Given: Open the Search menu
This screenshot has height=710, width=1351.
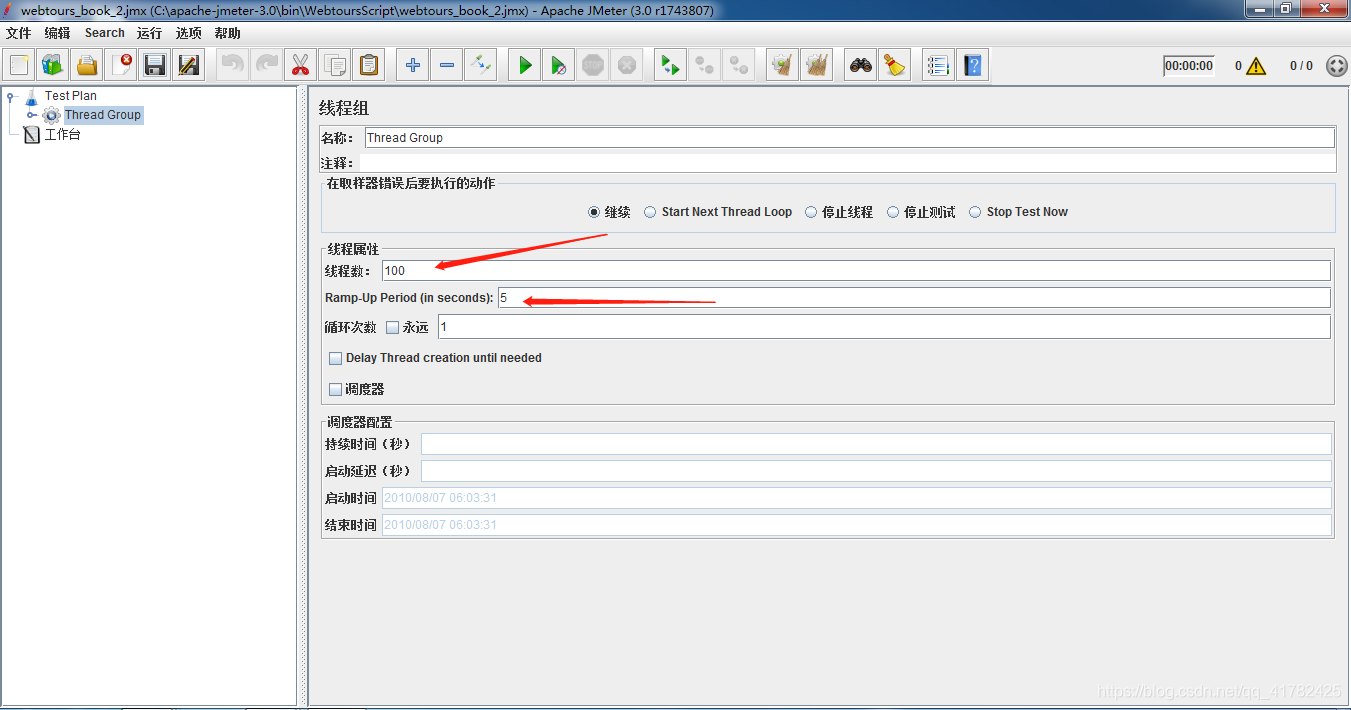Looking at the screenshot, I should (104, 33).
